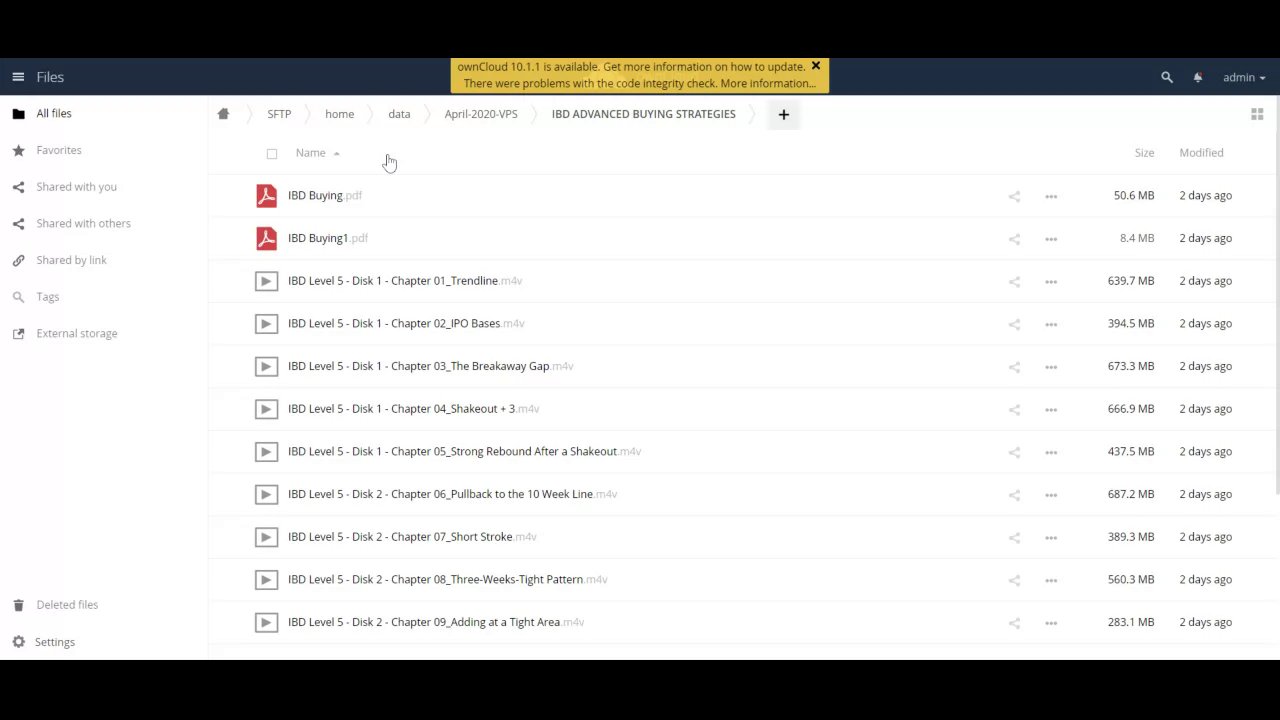Navigate to data breadcrumb

coord(399,114)
